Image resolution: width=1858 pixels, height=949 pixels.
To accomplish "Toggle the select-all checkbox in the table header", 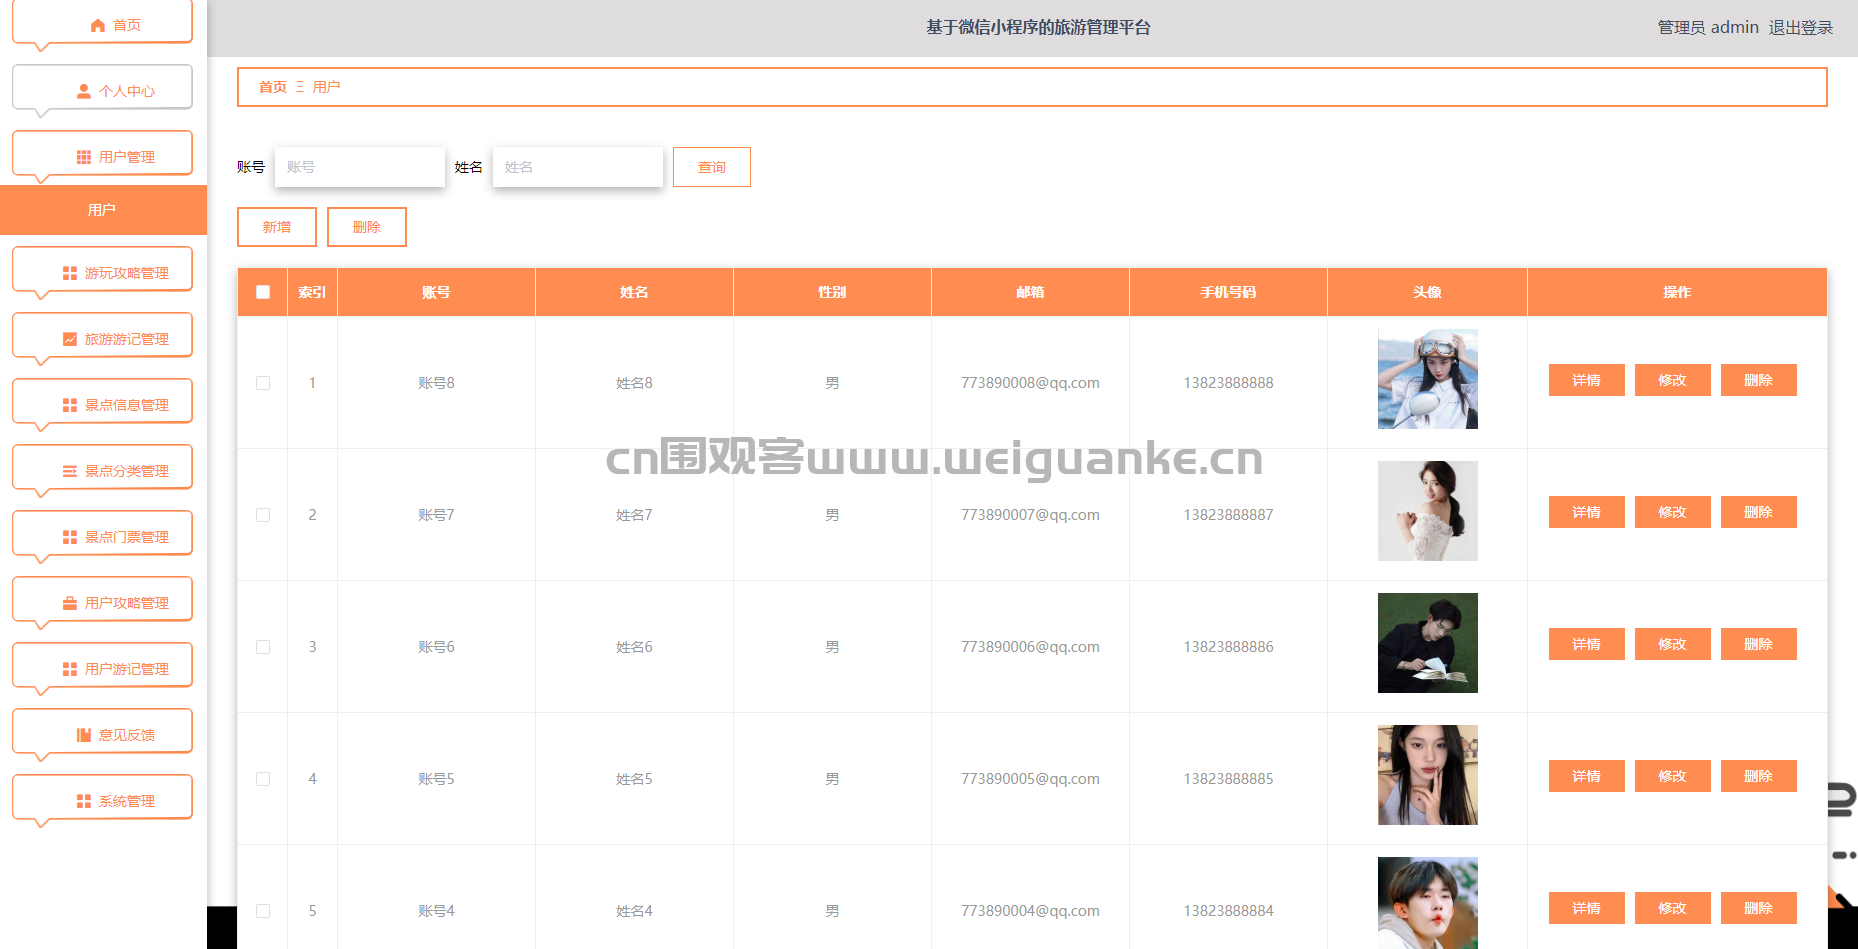I will (263, 292).
